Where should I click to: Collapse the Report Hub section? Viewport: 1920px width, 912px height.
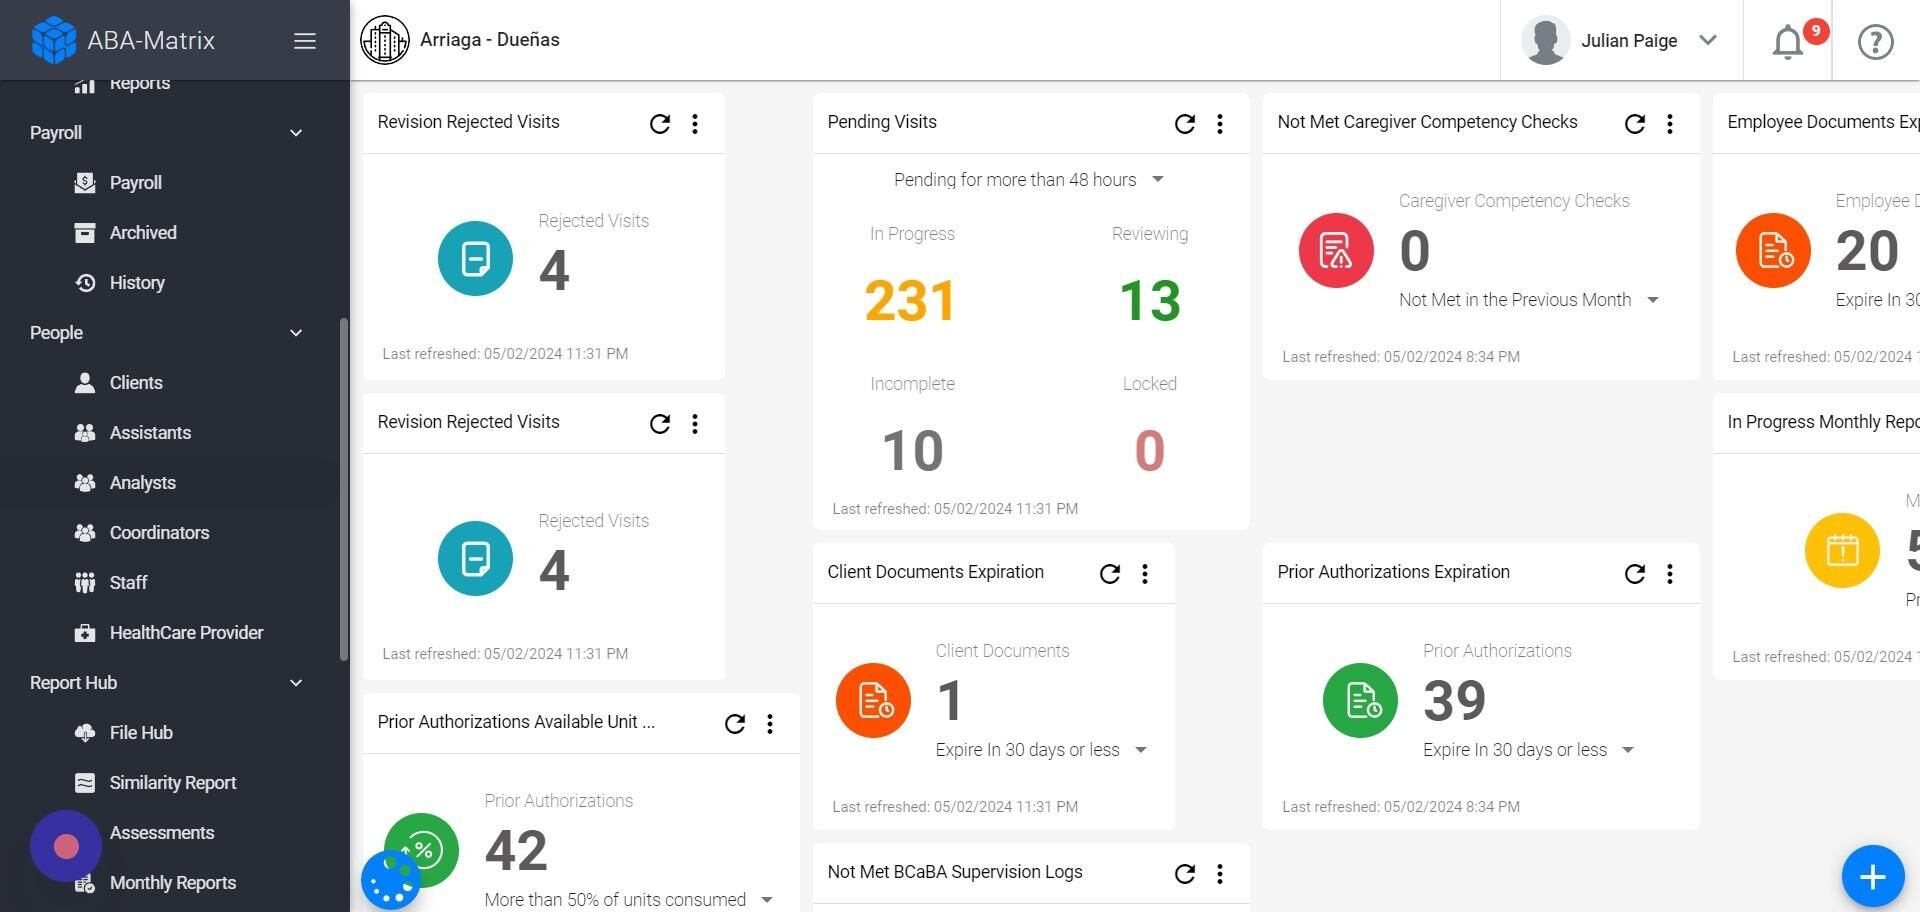coord(296,683)
